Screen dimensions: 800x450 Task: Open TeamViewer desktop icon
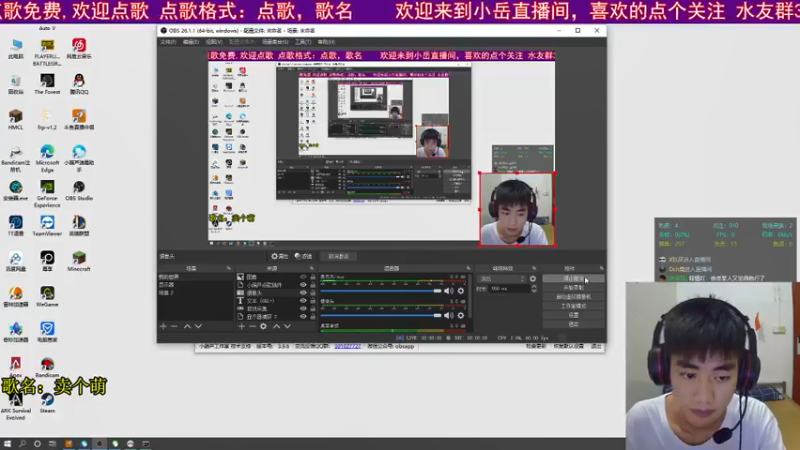coord(47,226)
